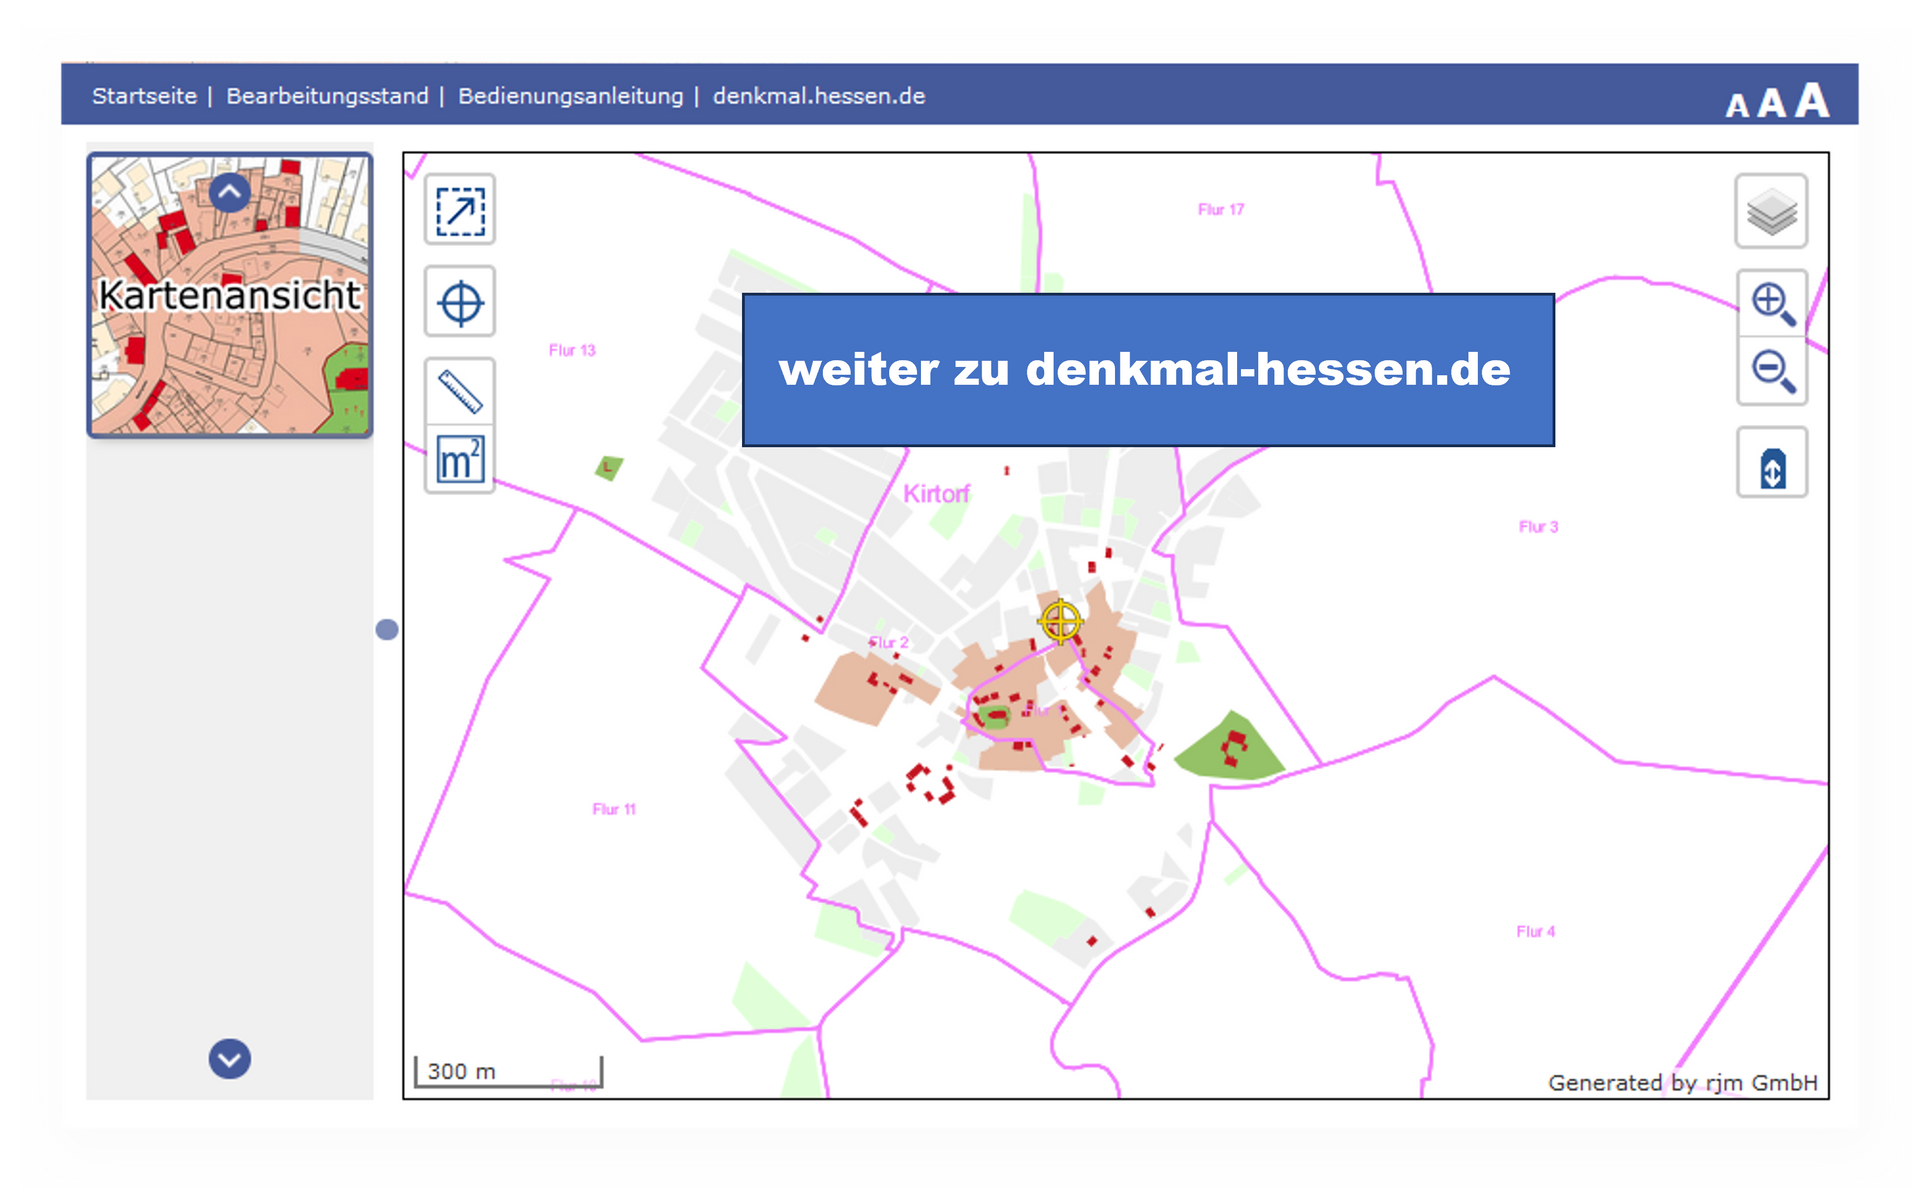Screen dimensions: 1920x1196
Task: Zoom out with the minus magnifier
Action: 1772,371
